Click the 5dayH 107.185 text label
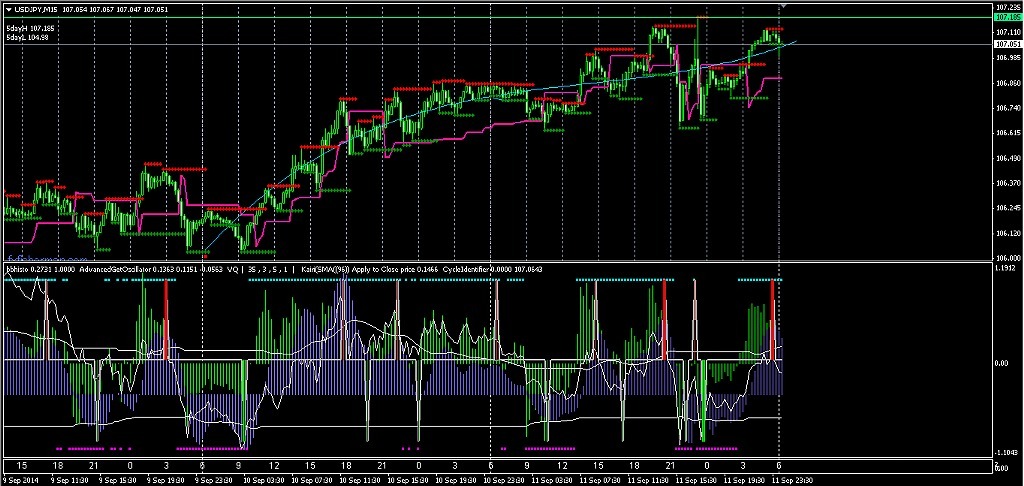 30,28
